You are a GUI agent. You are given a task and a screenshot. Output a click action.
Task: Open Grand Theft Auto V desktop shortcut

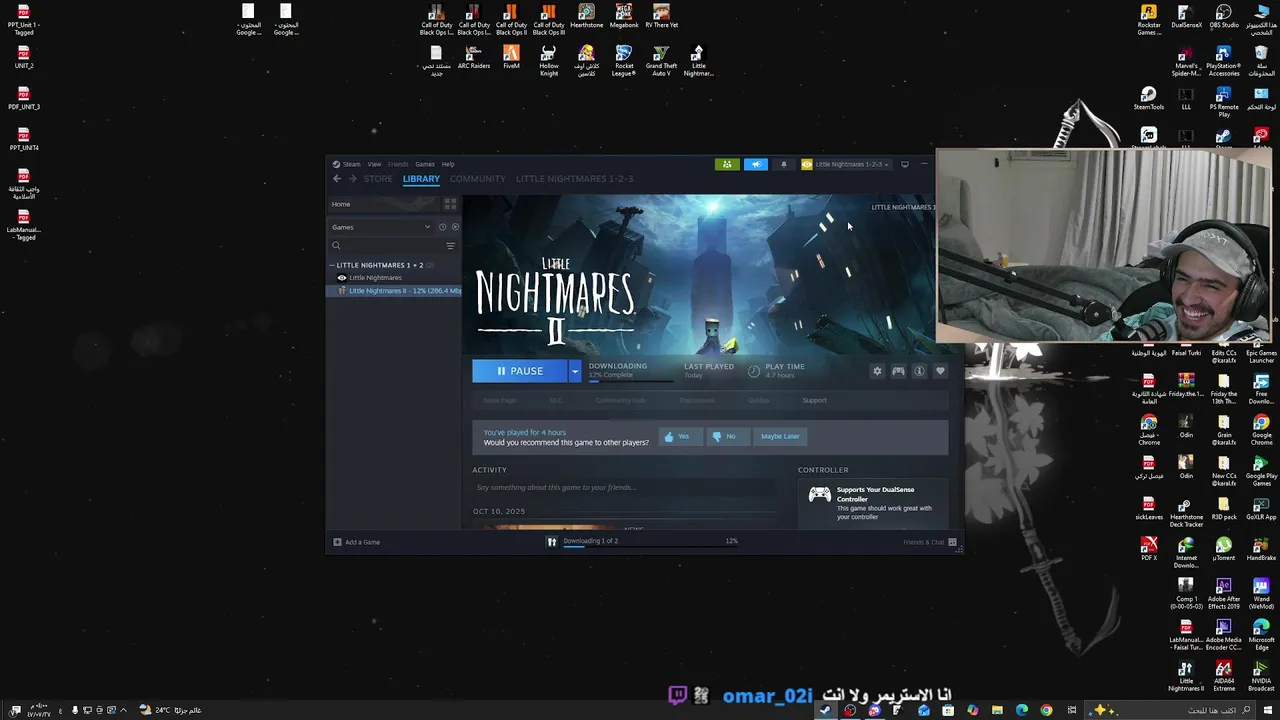[661, 61]
